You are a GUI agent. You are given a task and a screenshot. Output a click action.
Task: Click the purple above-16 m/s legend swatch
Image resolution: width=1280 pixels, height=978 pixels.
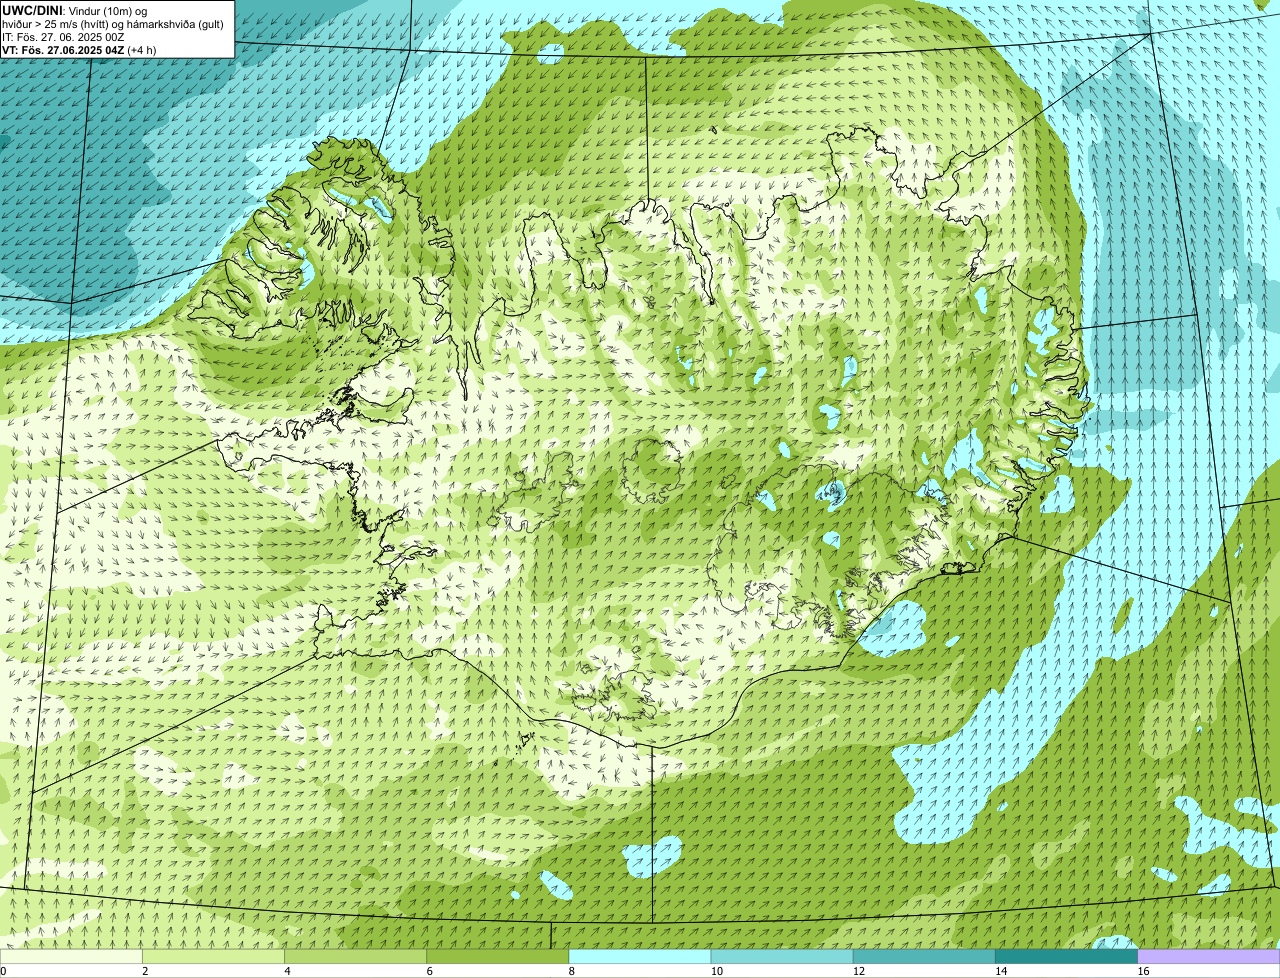1209,957
